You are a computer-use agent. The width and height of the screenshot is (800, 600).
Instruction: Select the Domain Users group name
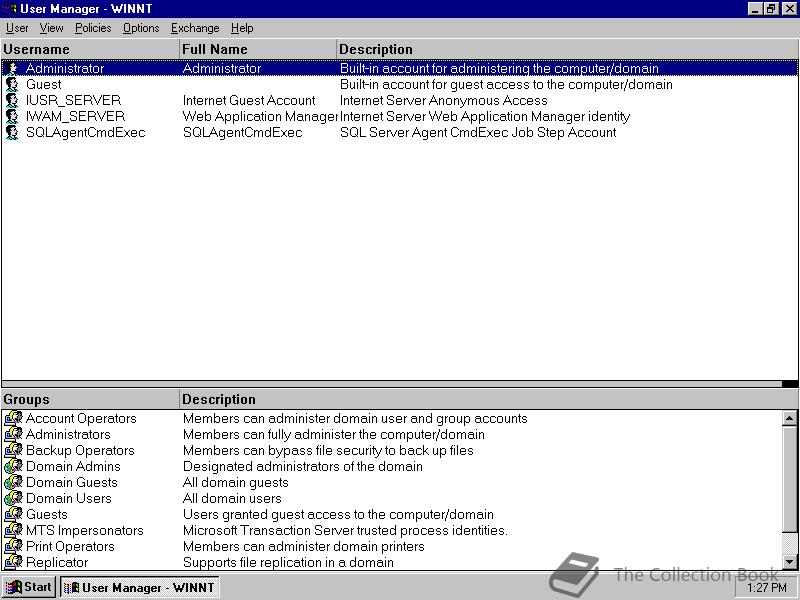(x=68, y=498)
